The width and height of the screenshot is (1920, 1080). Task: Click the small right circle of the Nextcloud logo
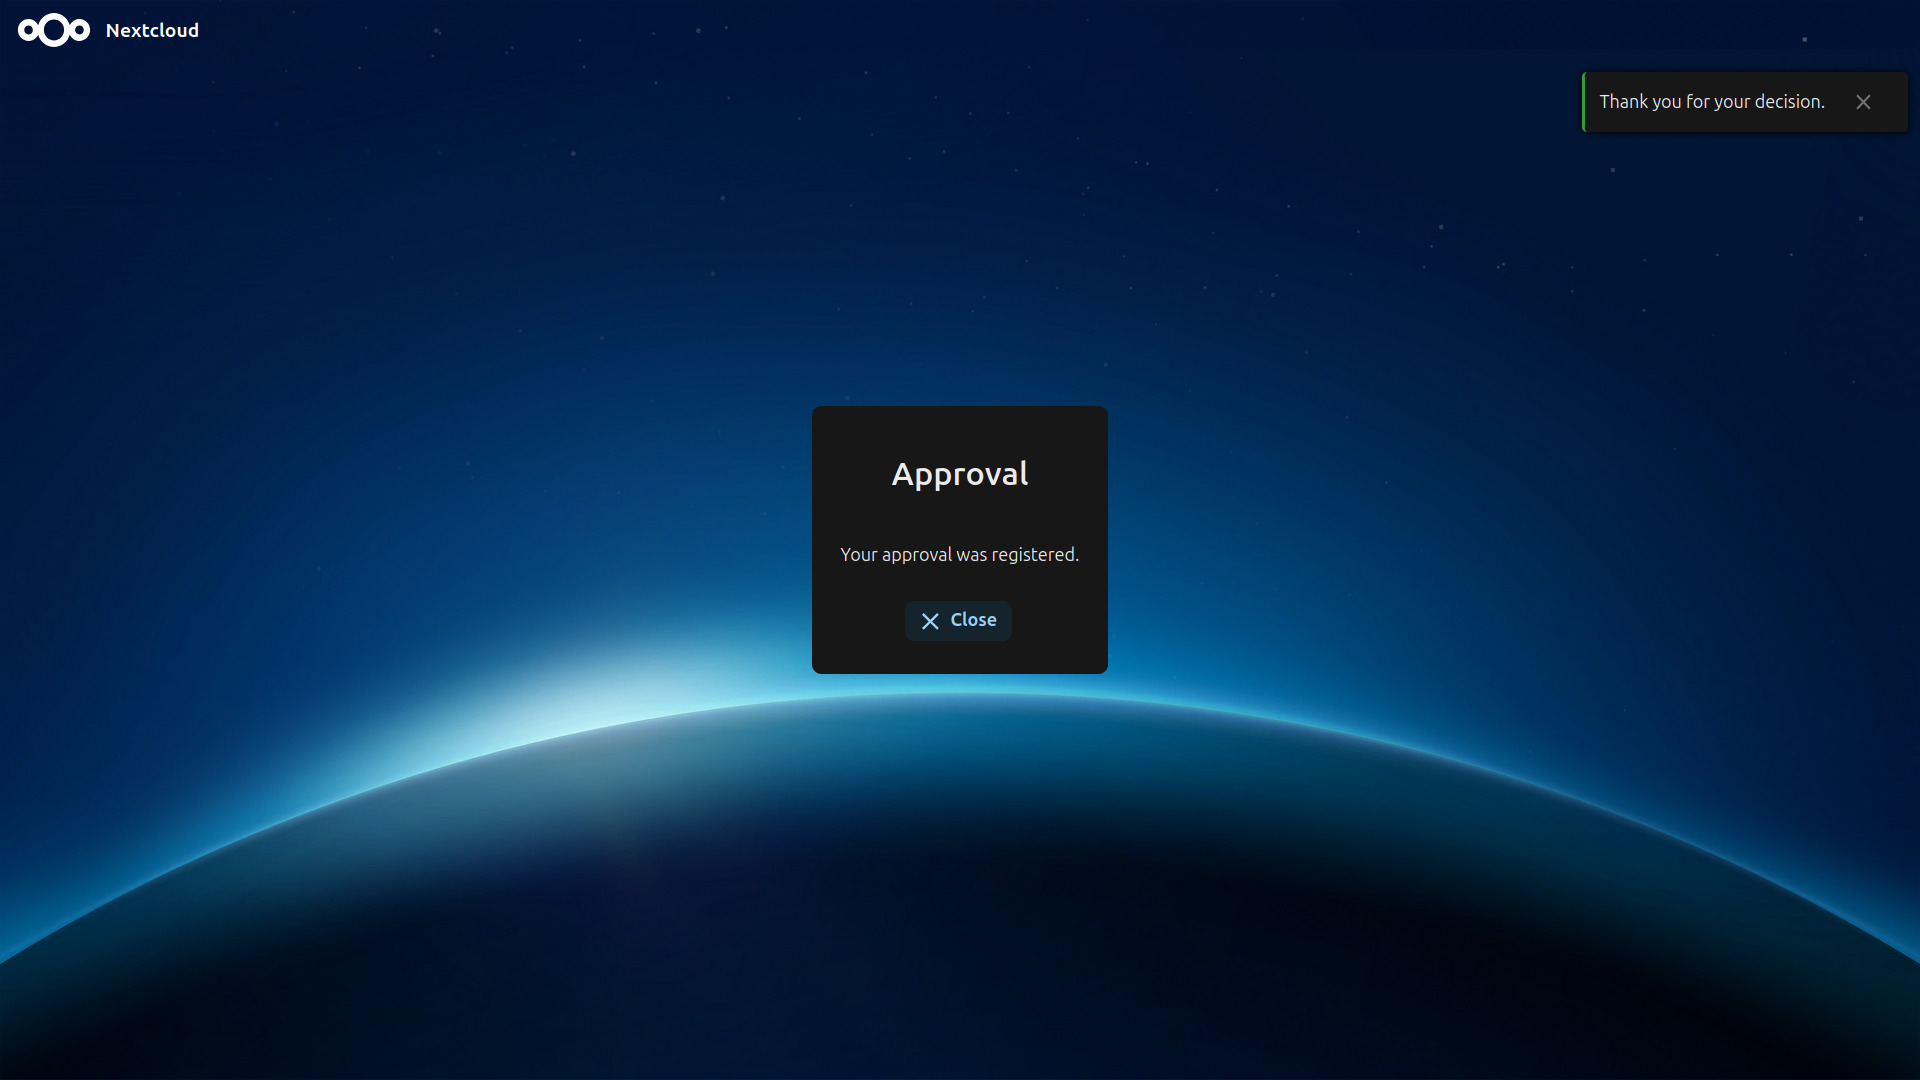pos(80,31)
